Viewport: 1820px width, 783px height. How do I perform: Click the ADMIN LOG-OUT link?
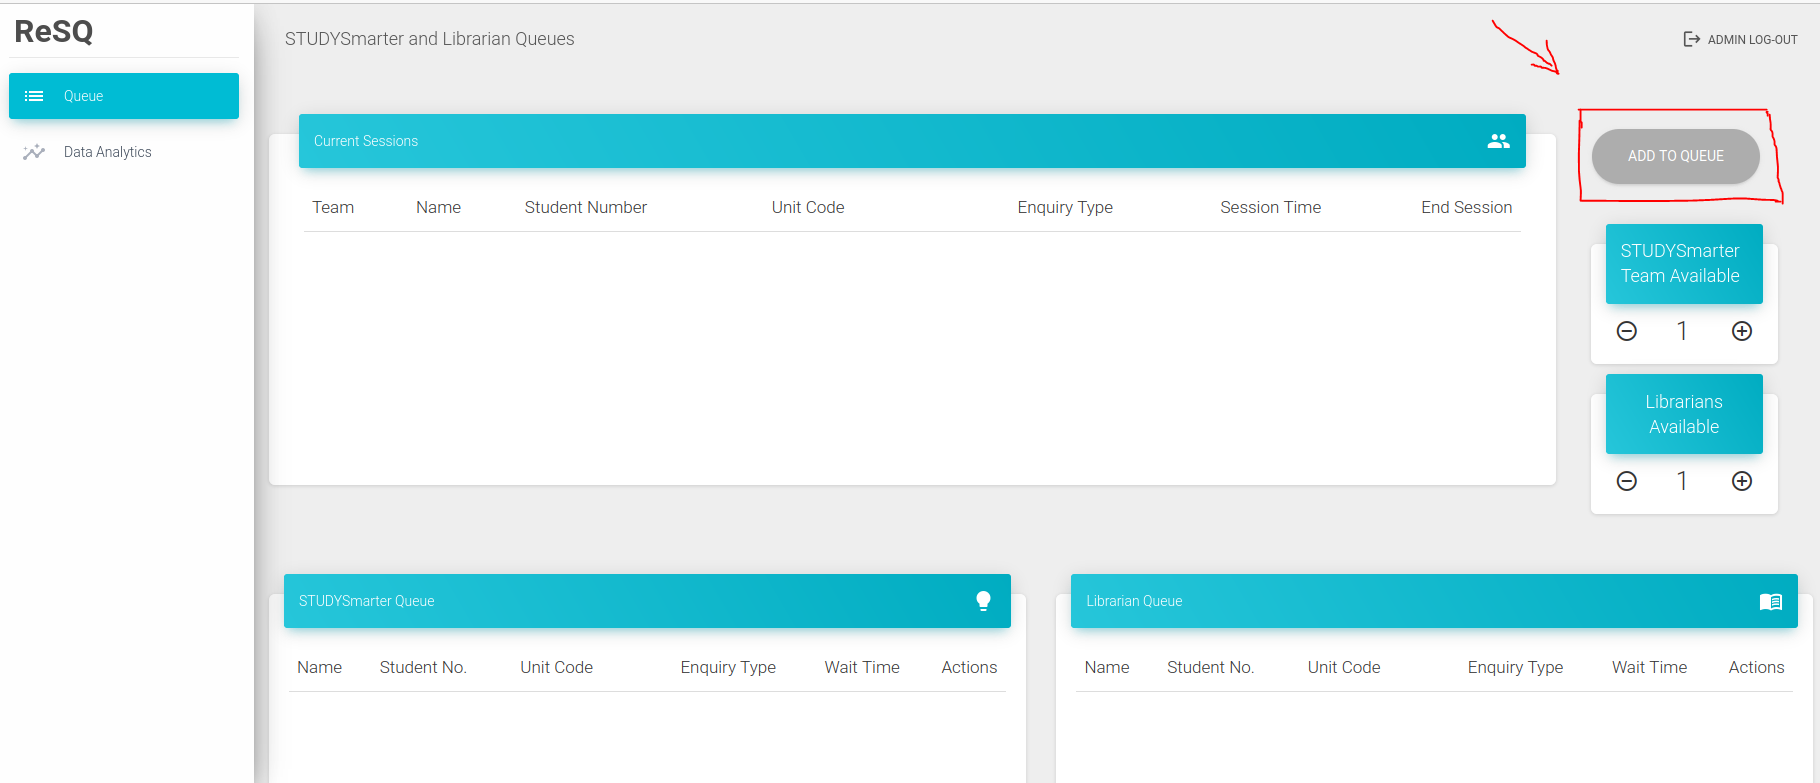pyautogui.click(x=1751, y=40)
